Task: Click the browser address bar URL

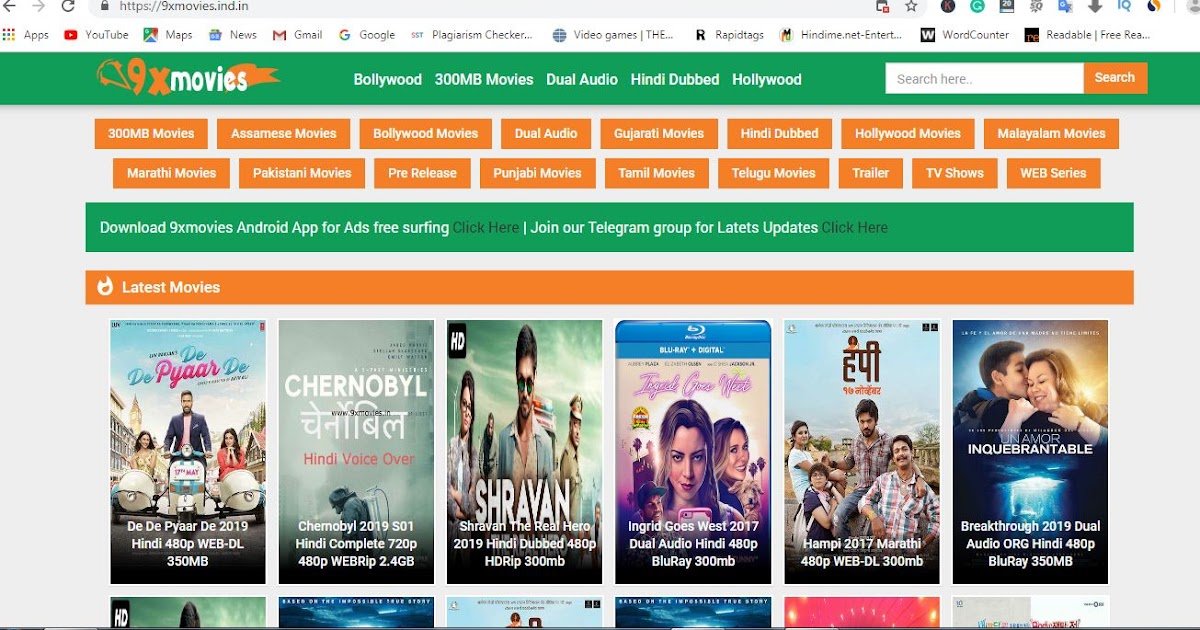Action: pyautogui.click(x=184, y=6)
